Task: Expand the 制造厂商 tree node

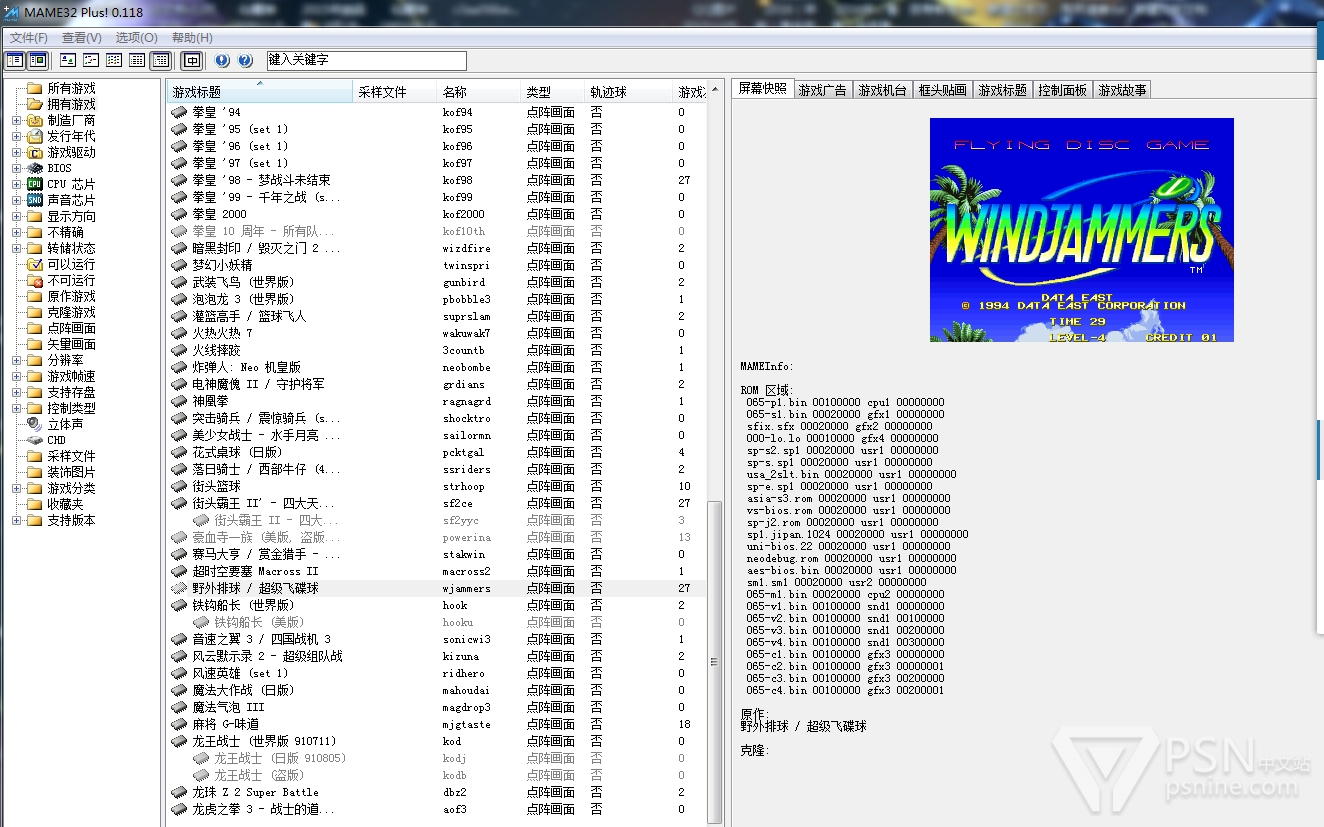Action: click(17, 120)
